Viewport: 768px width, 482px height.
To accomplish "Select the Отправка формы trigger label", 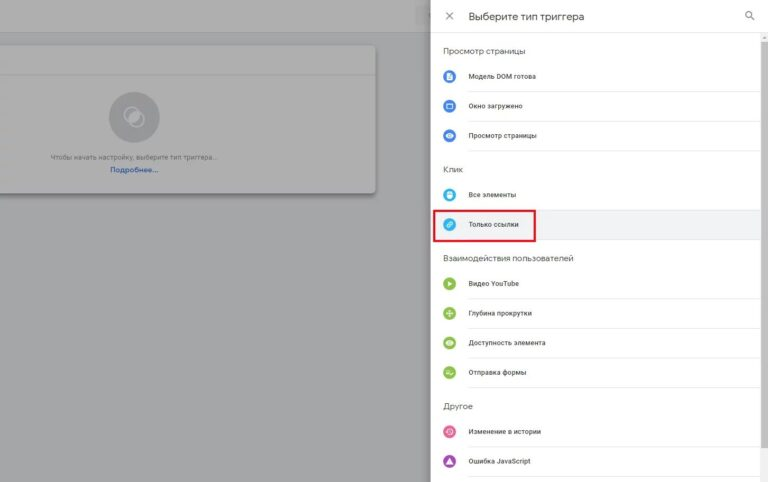I will [x=497, y=372].
